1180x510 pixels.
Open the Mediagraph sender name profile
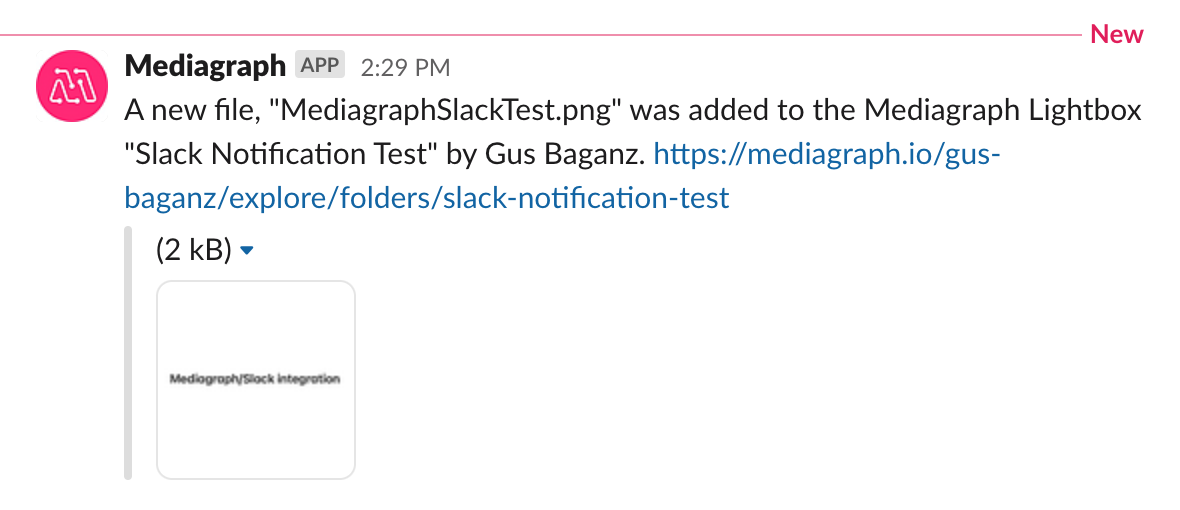[205, 67]
